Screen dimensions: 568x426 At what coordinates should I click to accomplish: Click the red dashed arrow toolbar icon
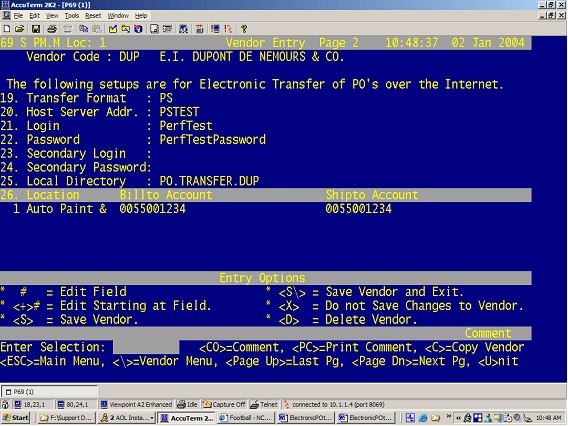coord(228,29)
